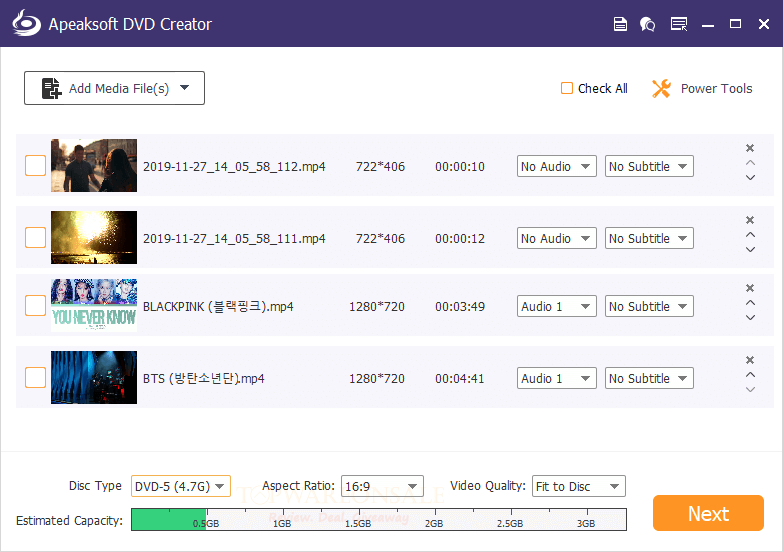Screen dimensions: 783x552
Task: Open the feedback chat icon in title bar
Action: (x=647, y=24)
